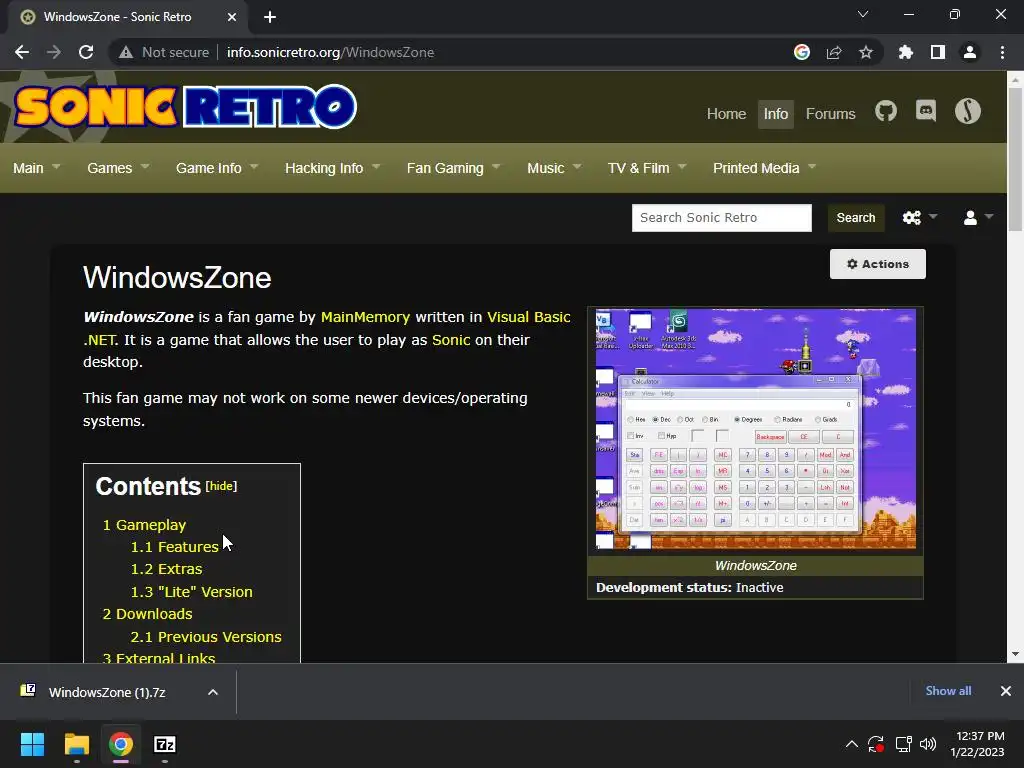This screenshot has height=768, width=1024.
Task: Expand the TV & Film navigation menu
Action: coord(647,168)
